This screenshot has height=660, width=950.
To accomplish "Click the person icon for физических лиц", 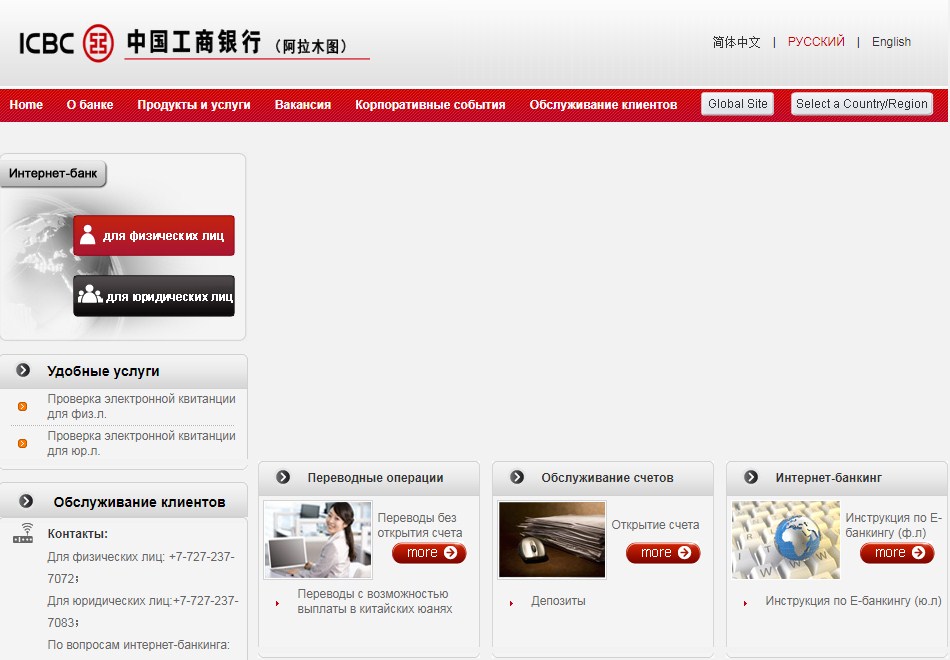I will pyautogui.click(x=88, y=235).
